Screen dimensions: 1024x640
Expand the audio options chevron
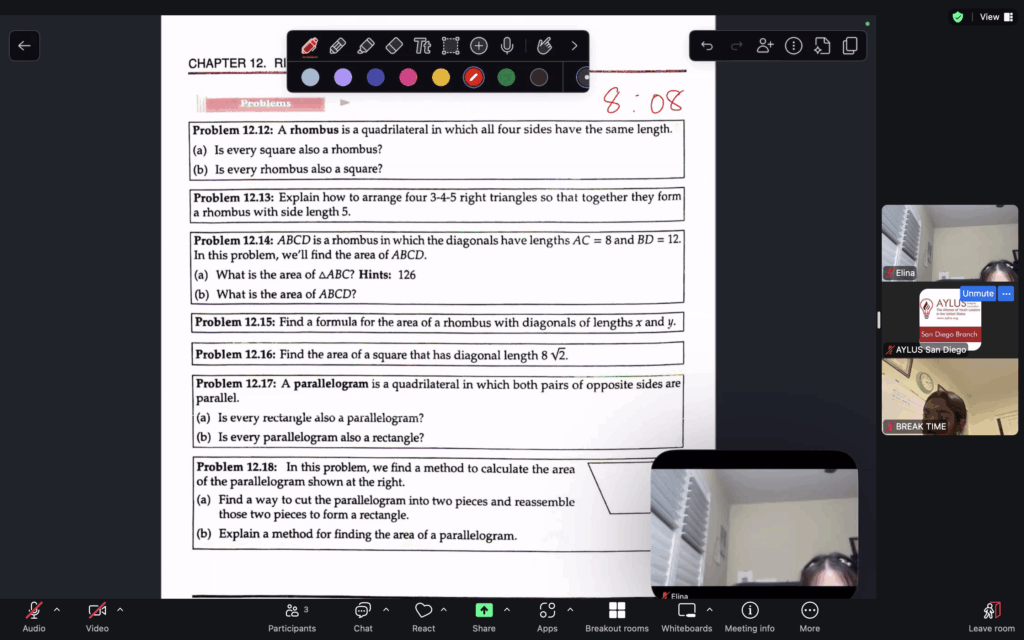(x=56, y=609)
